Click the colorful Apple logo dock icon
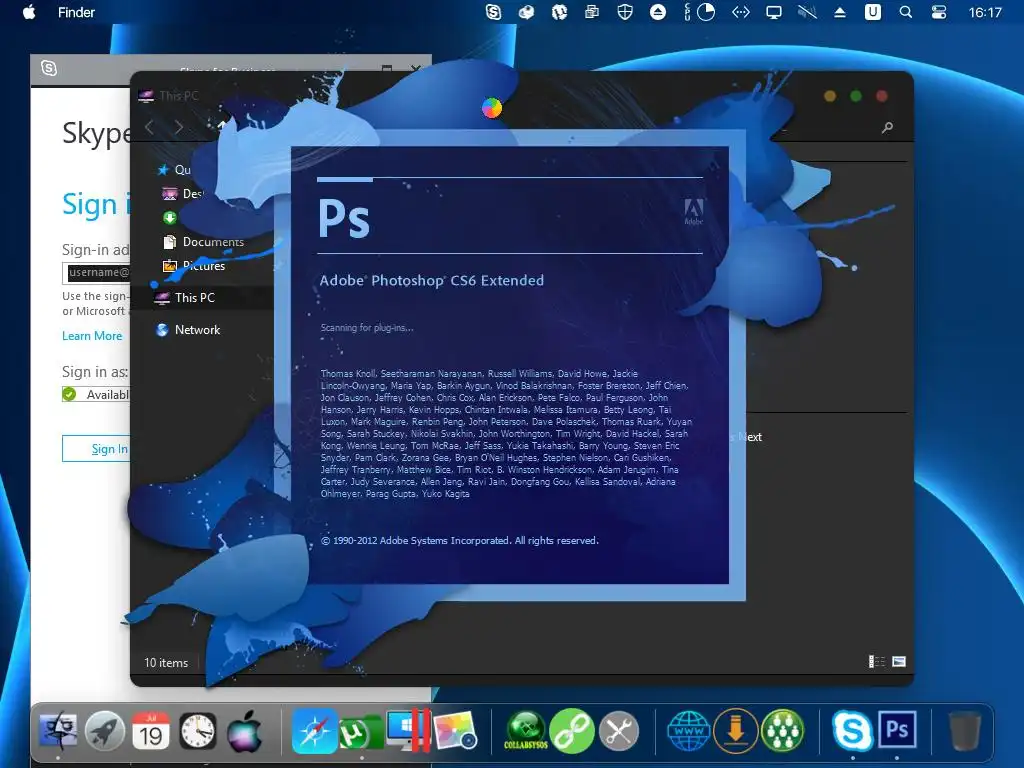 245,731
